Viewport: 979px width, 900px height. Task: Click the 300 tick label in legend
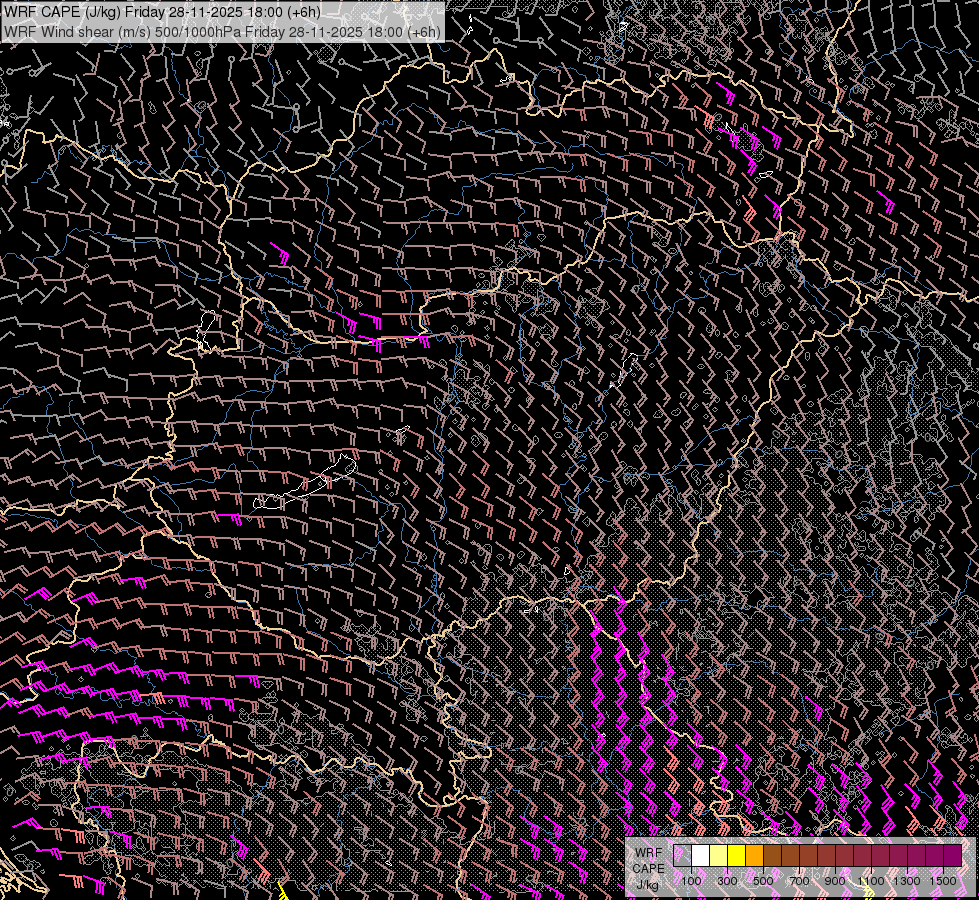point(727,881)
